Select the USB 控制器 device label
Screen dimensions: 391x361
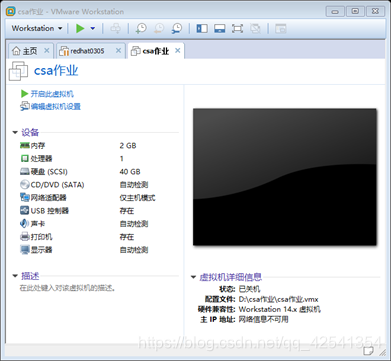point(50,211)
